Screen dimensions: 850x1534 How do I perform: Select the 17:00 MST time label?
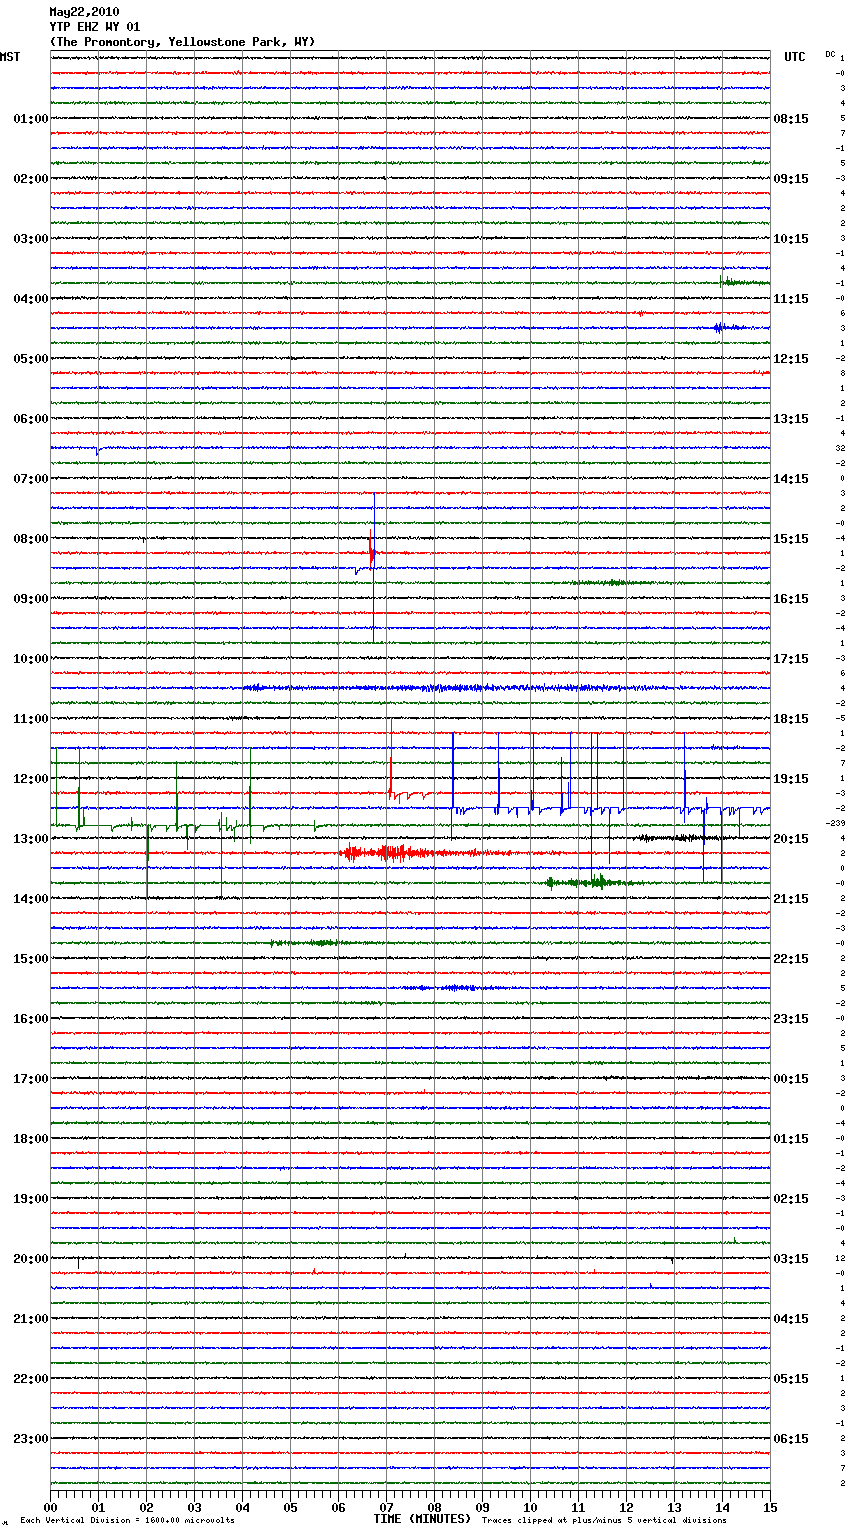30,1079
